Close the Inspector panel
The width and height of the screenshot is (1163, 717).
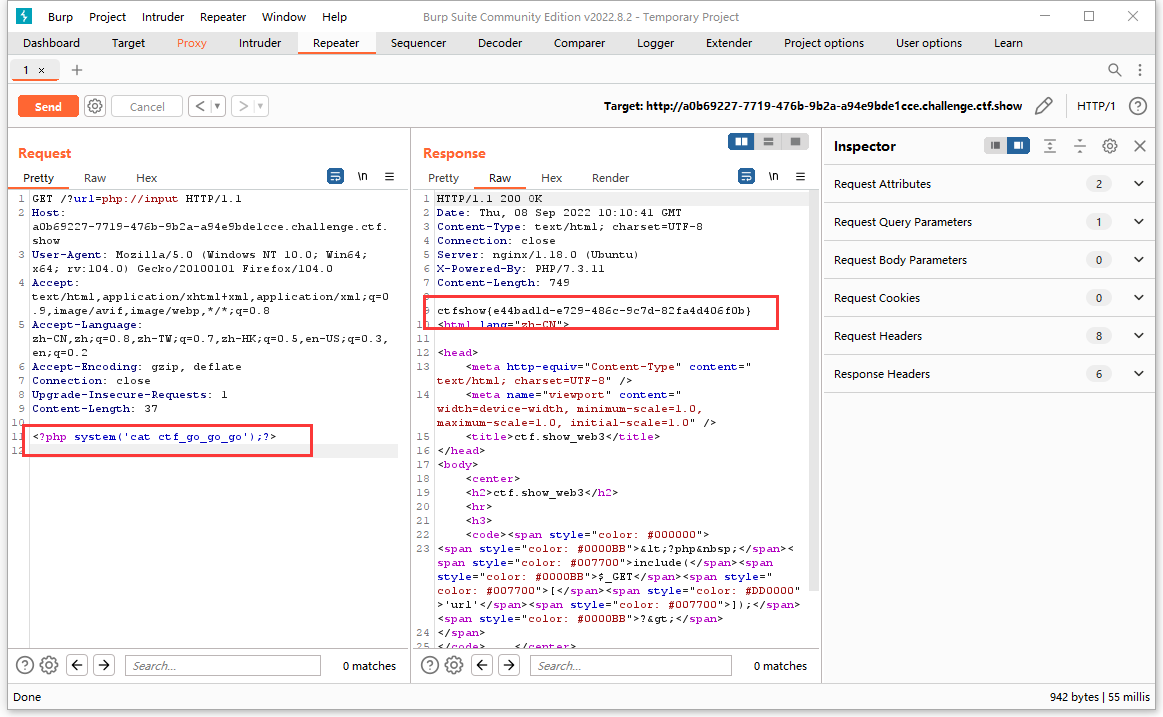[1140, 146]
